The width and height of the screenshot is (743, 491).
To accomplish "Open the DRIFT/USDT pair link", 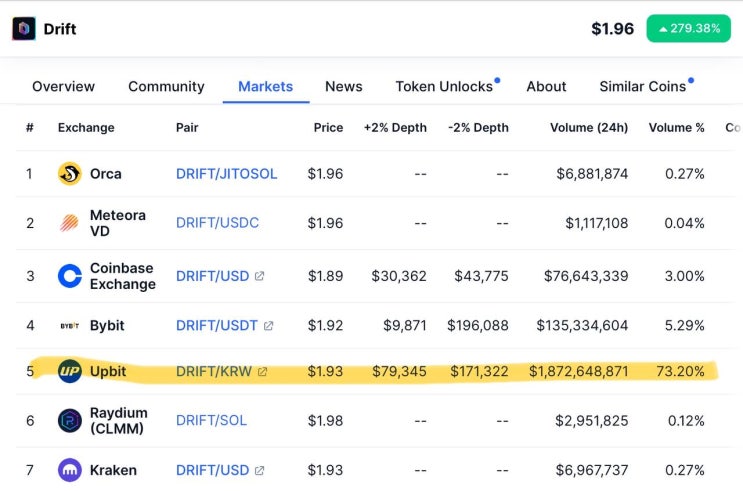I will click(217, 326).
